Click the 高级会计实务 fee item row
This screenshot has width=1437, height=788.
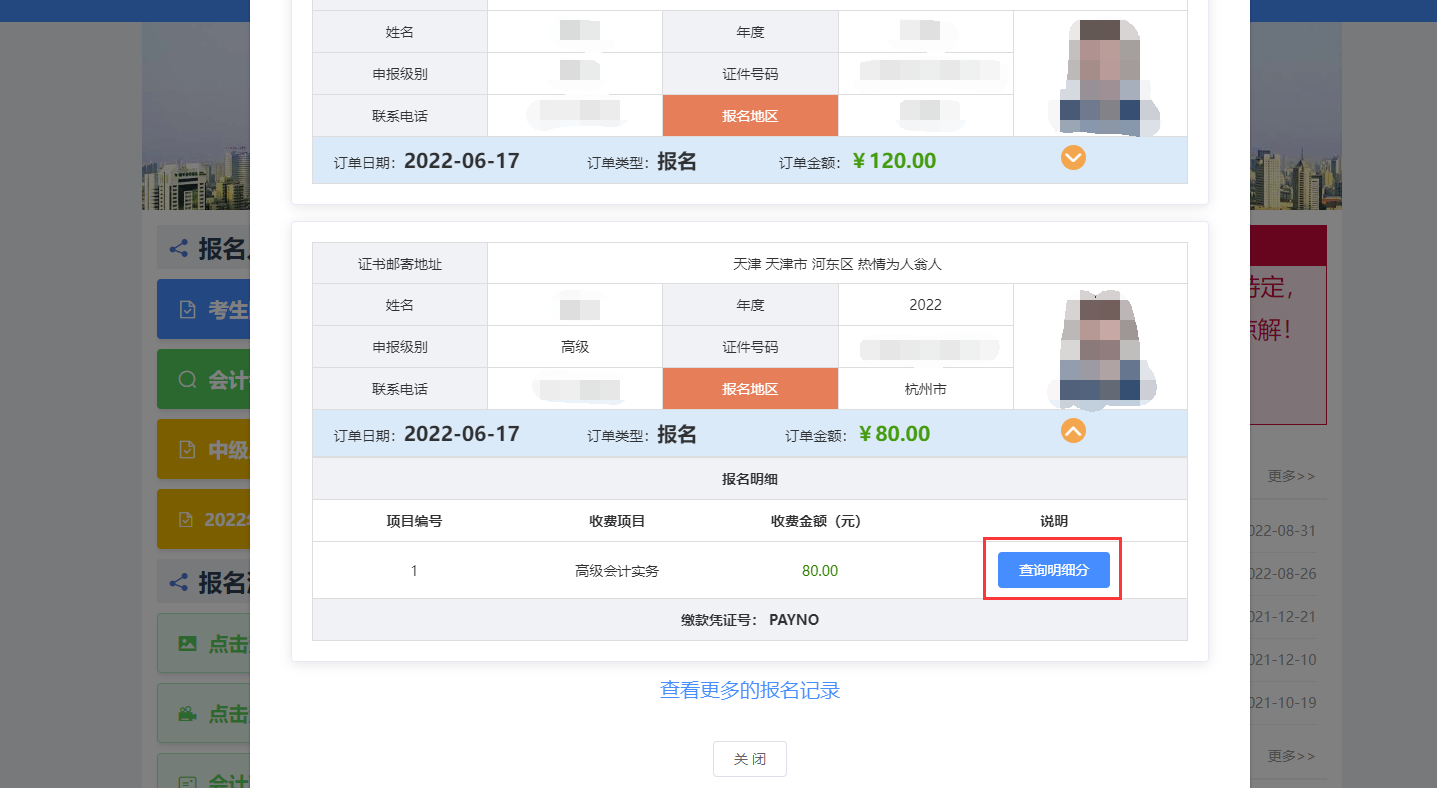[x=617, y=571]
